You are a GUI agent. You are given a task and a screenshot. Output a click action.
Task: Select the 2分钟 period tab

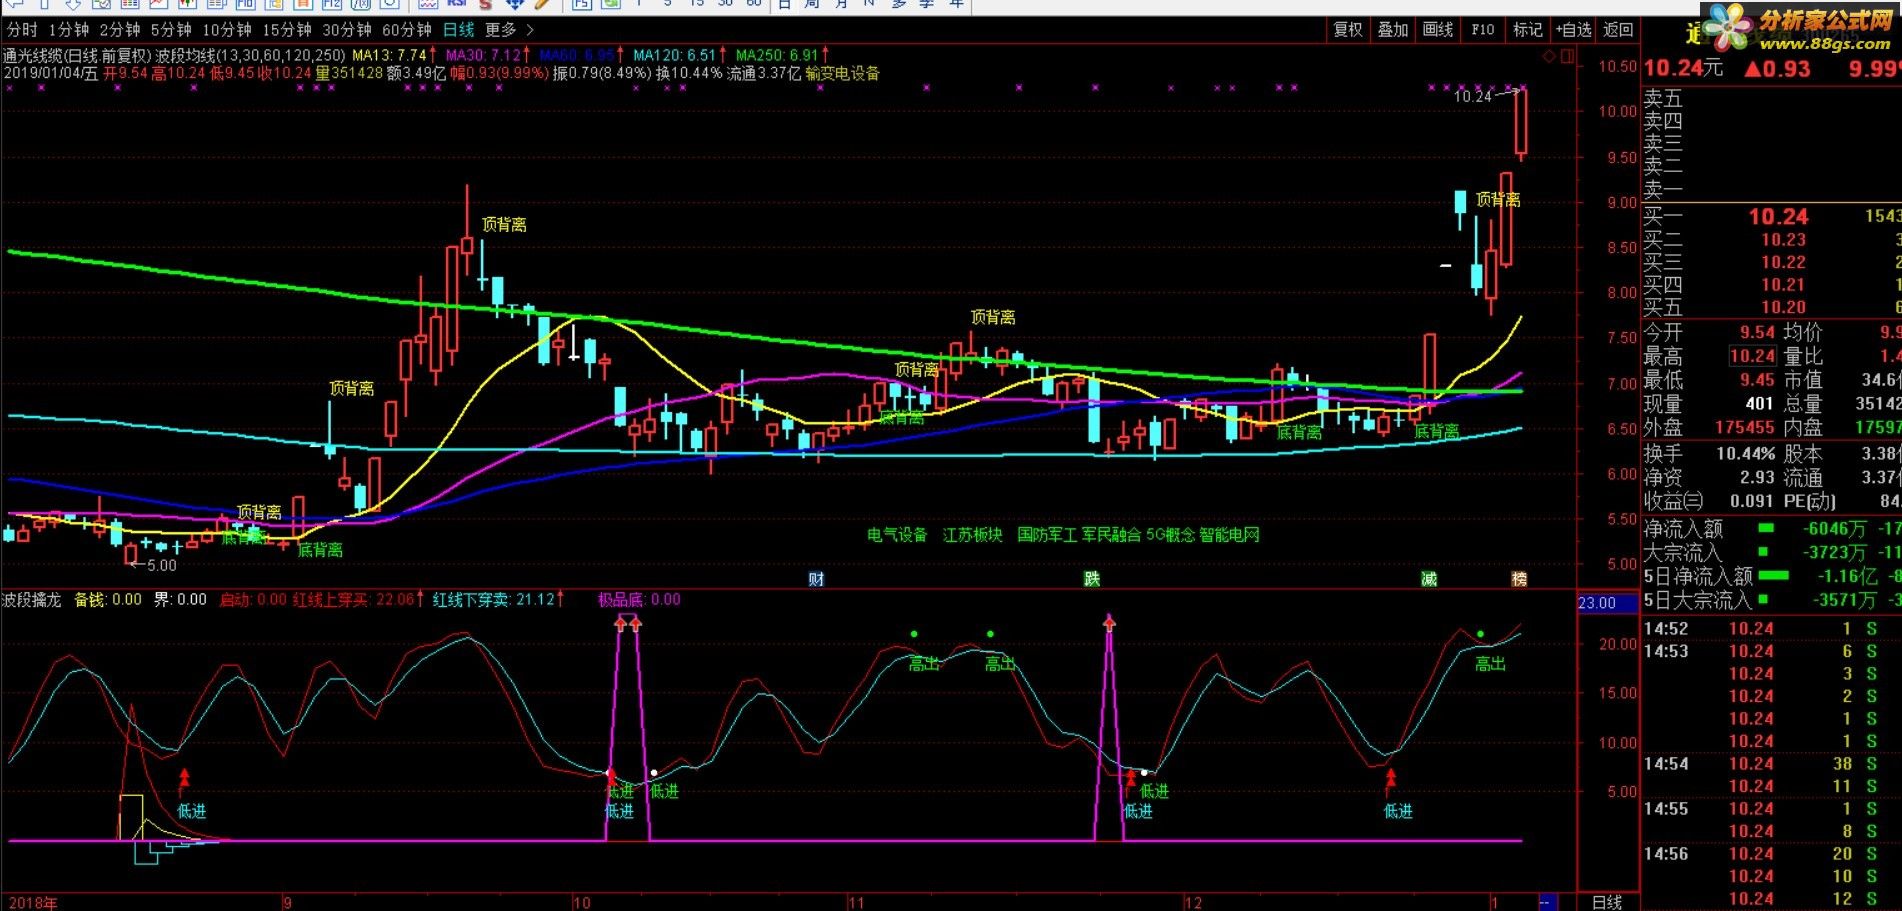120,30
